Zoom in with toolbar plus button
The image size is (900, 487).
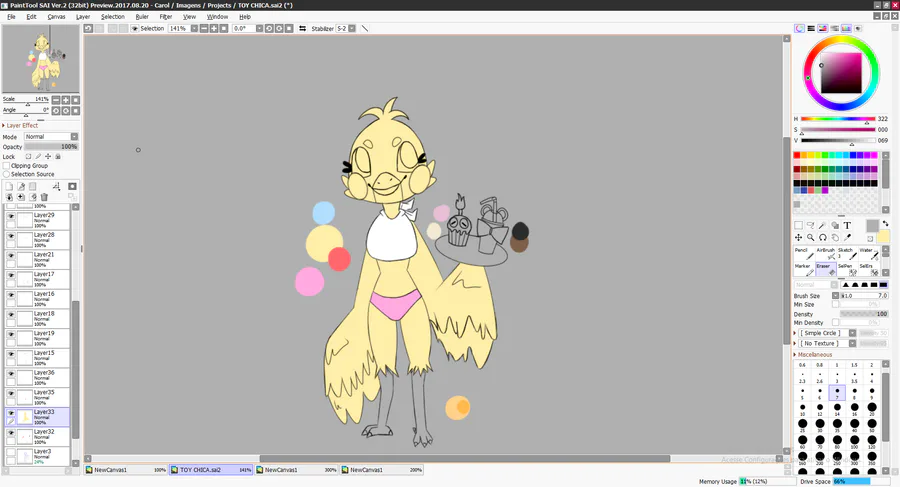[214, 28]
